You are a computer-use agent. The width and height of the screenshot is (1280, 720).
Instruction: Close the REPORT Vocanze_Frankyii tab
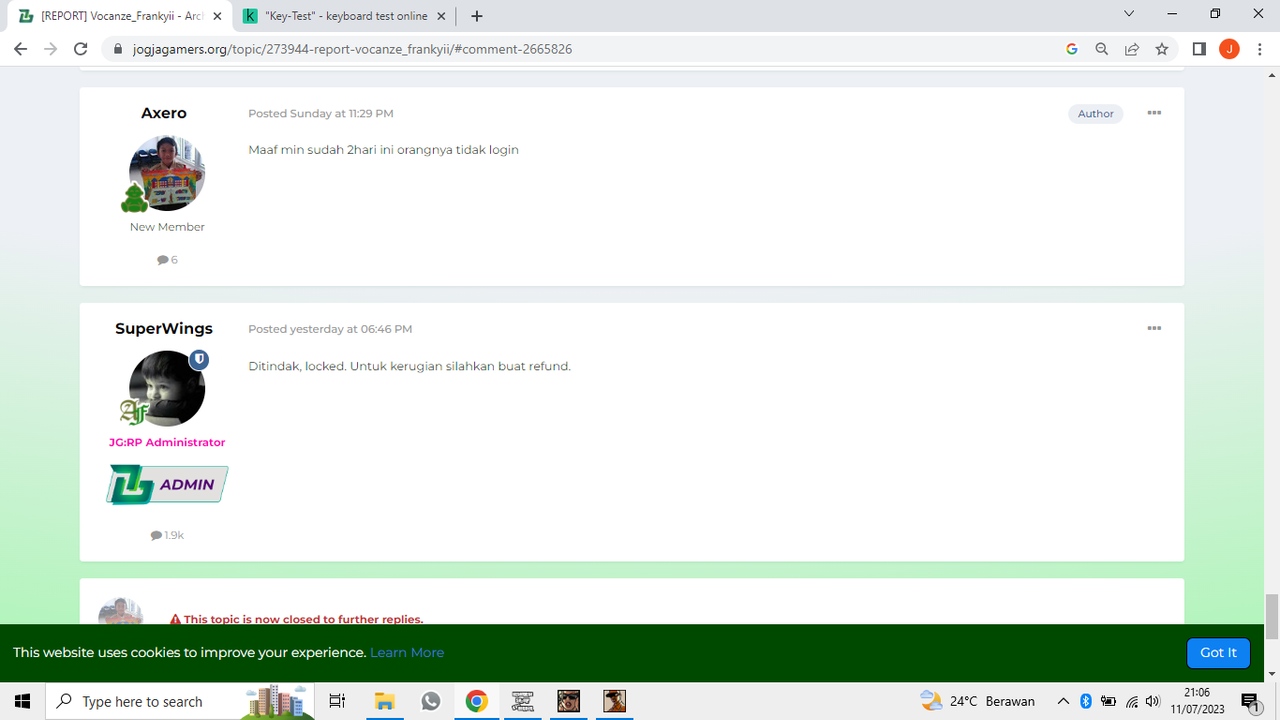(217, 16)
